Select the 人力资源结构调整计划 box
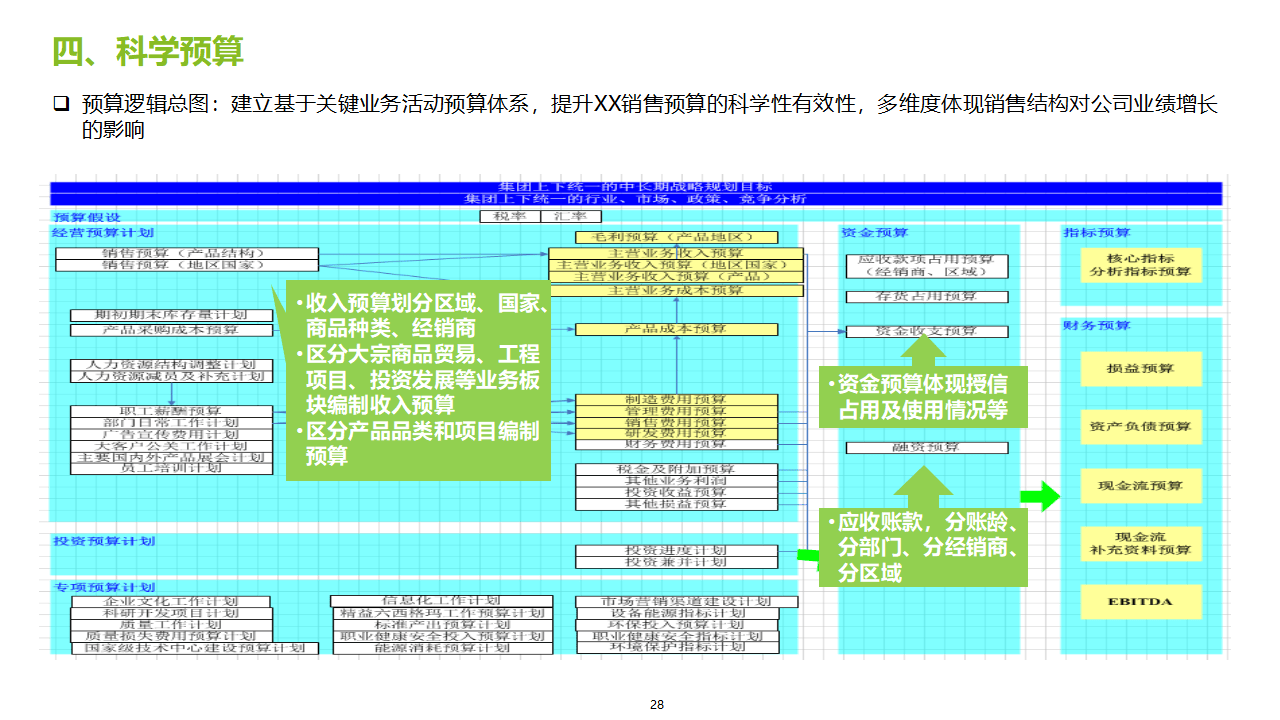Screen dimensions: 1280x720 click(171, 365)
